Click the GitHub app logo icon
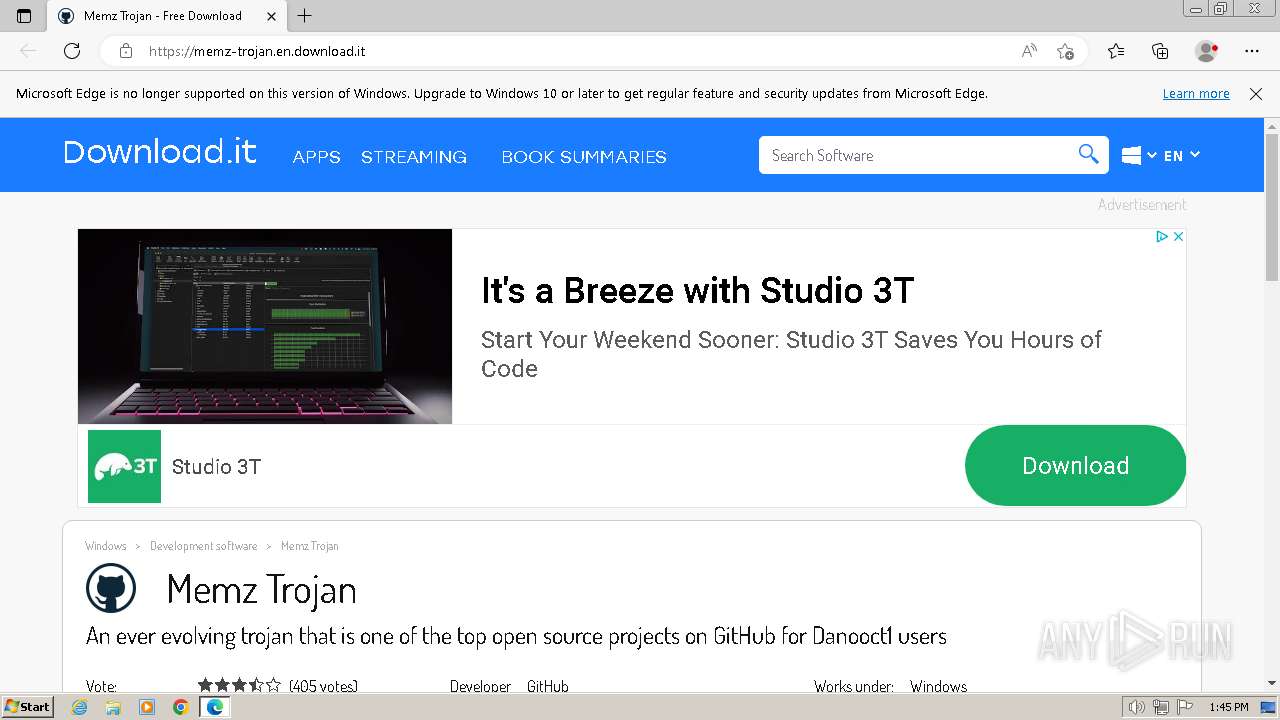This screenshot has width=1280, height=720. [x=111, y=588]
